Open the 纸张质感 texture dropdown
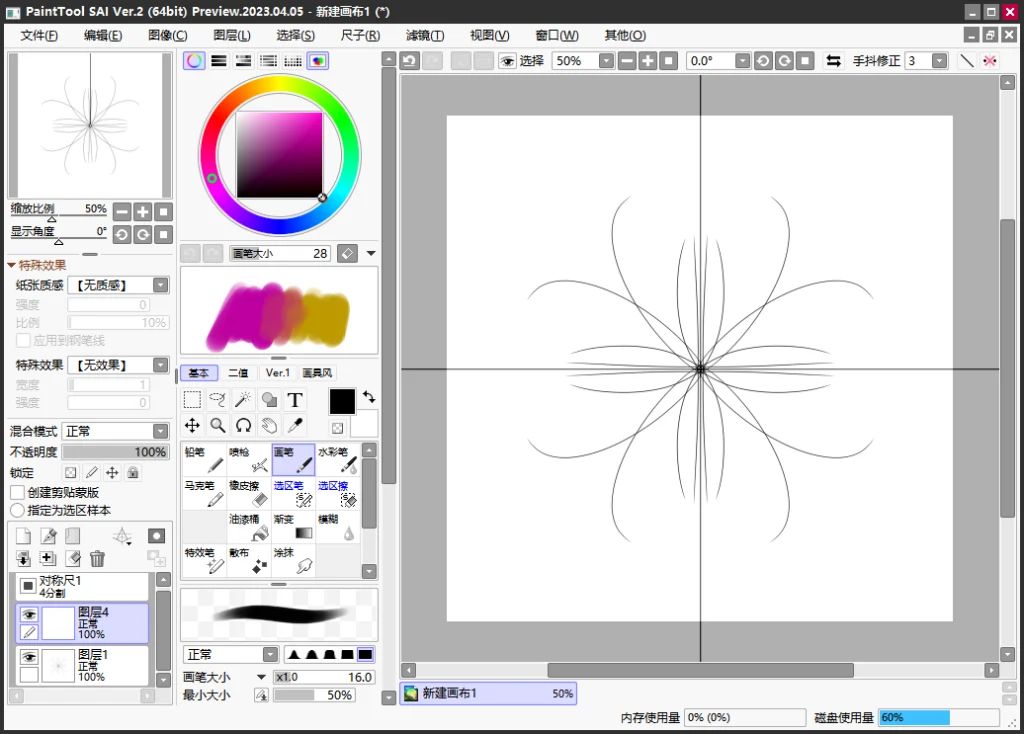The image size is (1024, 734). coord(123,285)
